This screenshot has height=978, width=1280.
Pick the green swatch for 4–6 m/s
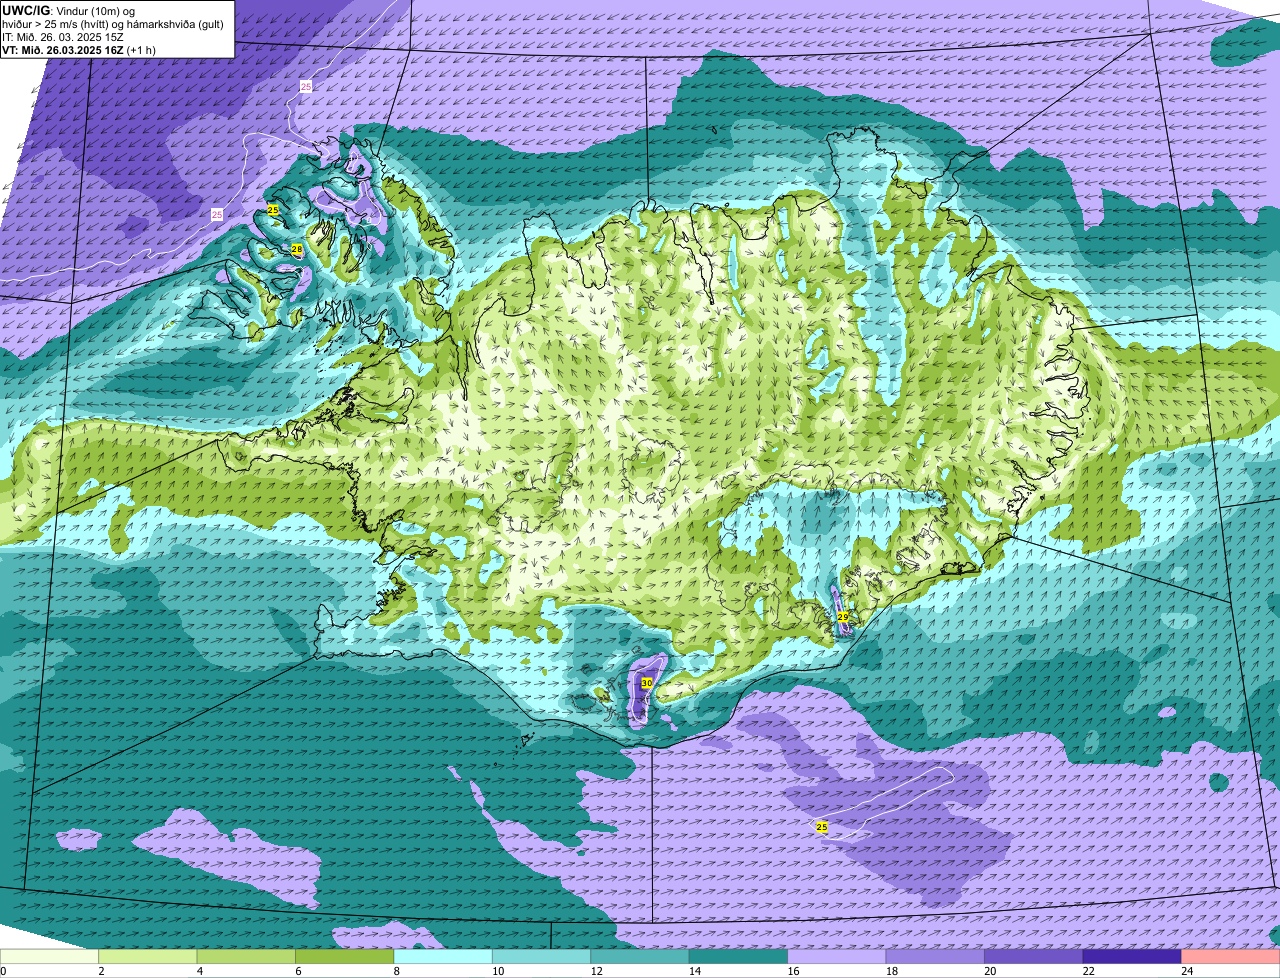click(246, 956)
